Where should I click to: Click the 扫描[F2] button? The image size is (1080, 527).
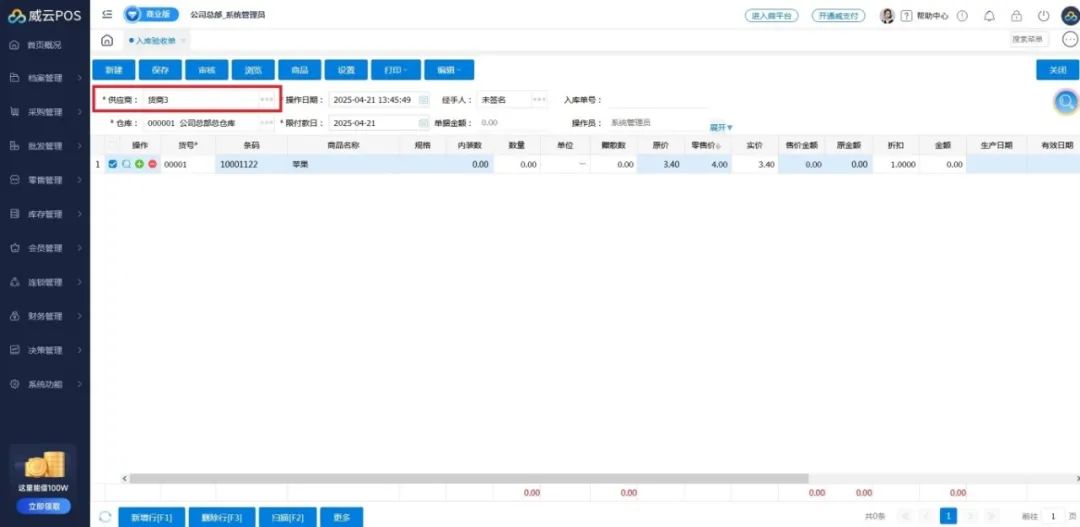click(x=288, y=517)
